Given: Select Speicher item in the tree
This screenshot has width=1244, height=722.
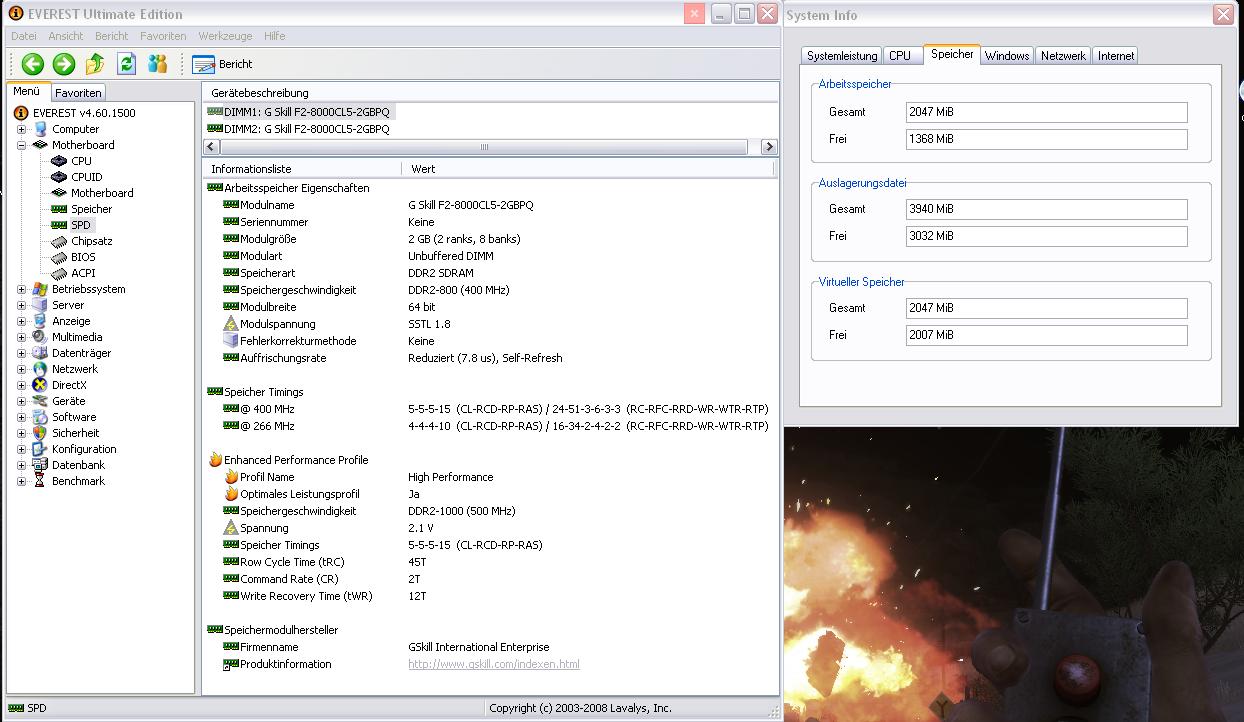Looking at the screenshot, I should click(92, 209).
